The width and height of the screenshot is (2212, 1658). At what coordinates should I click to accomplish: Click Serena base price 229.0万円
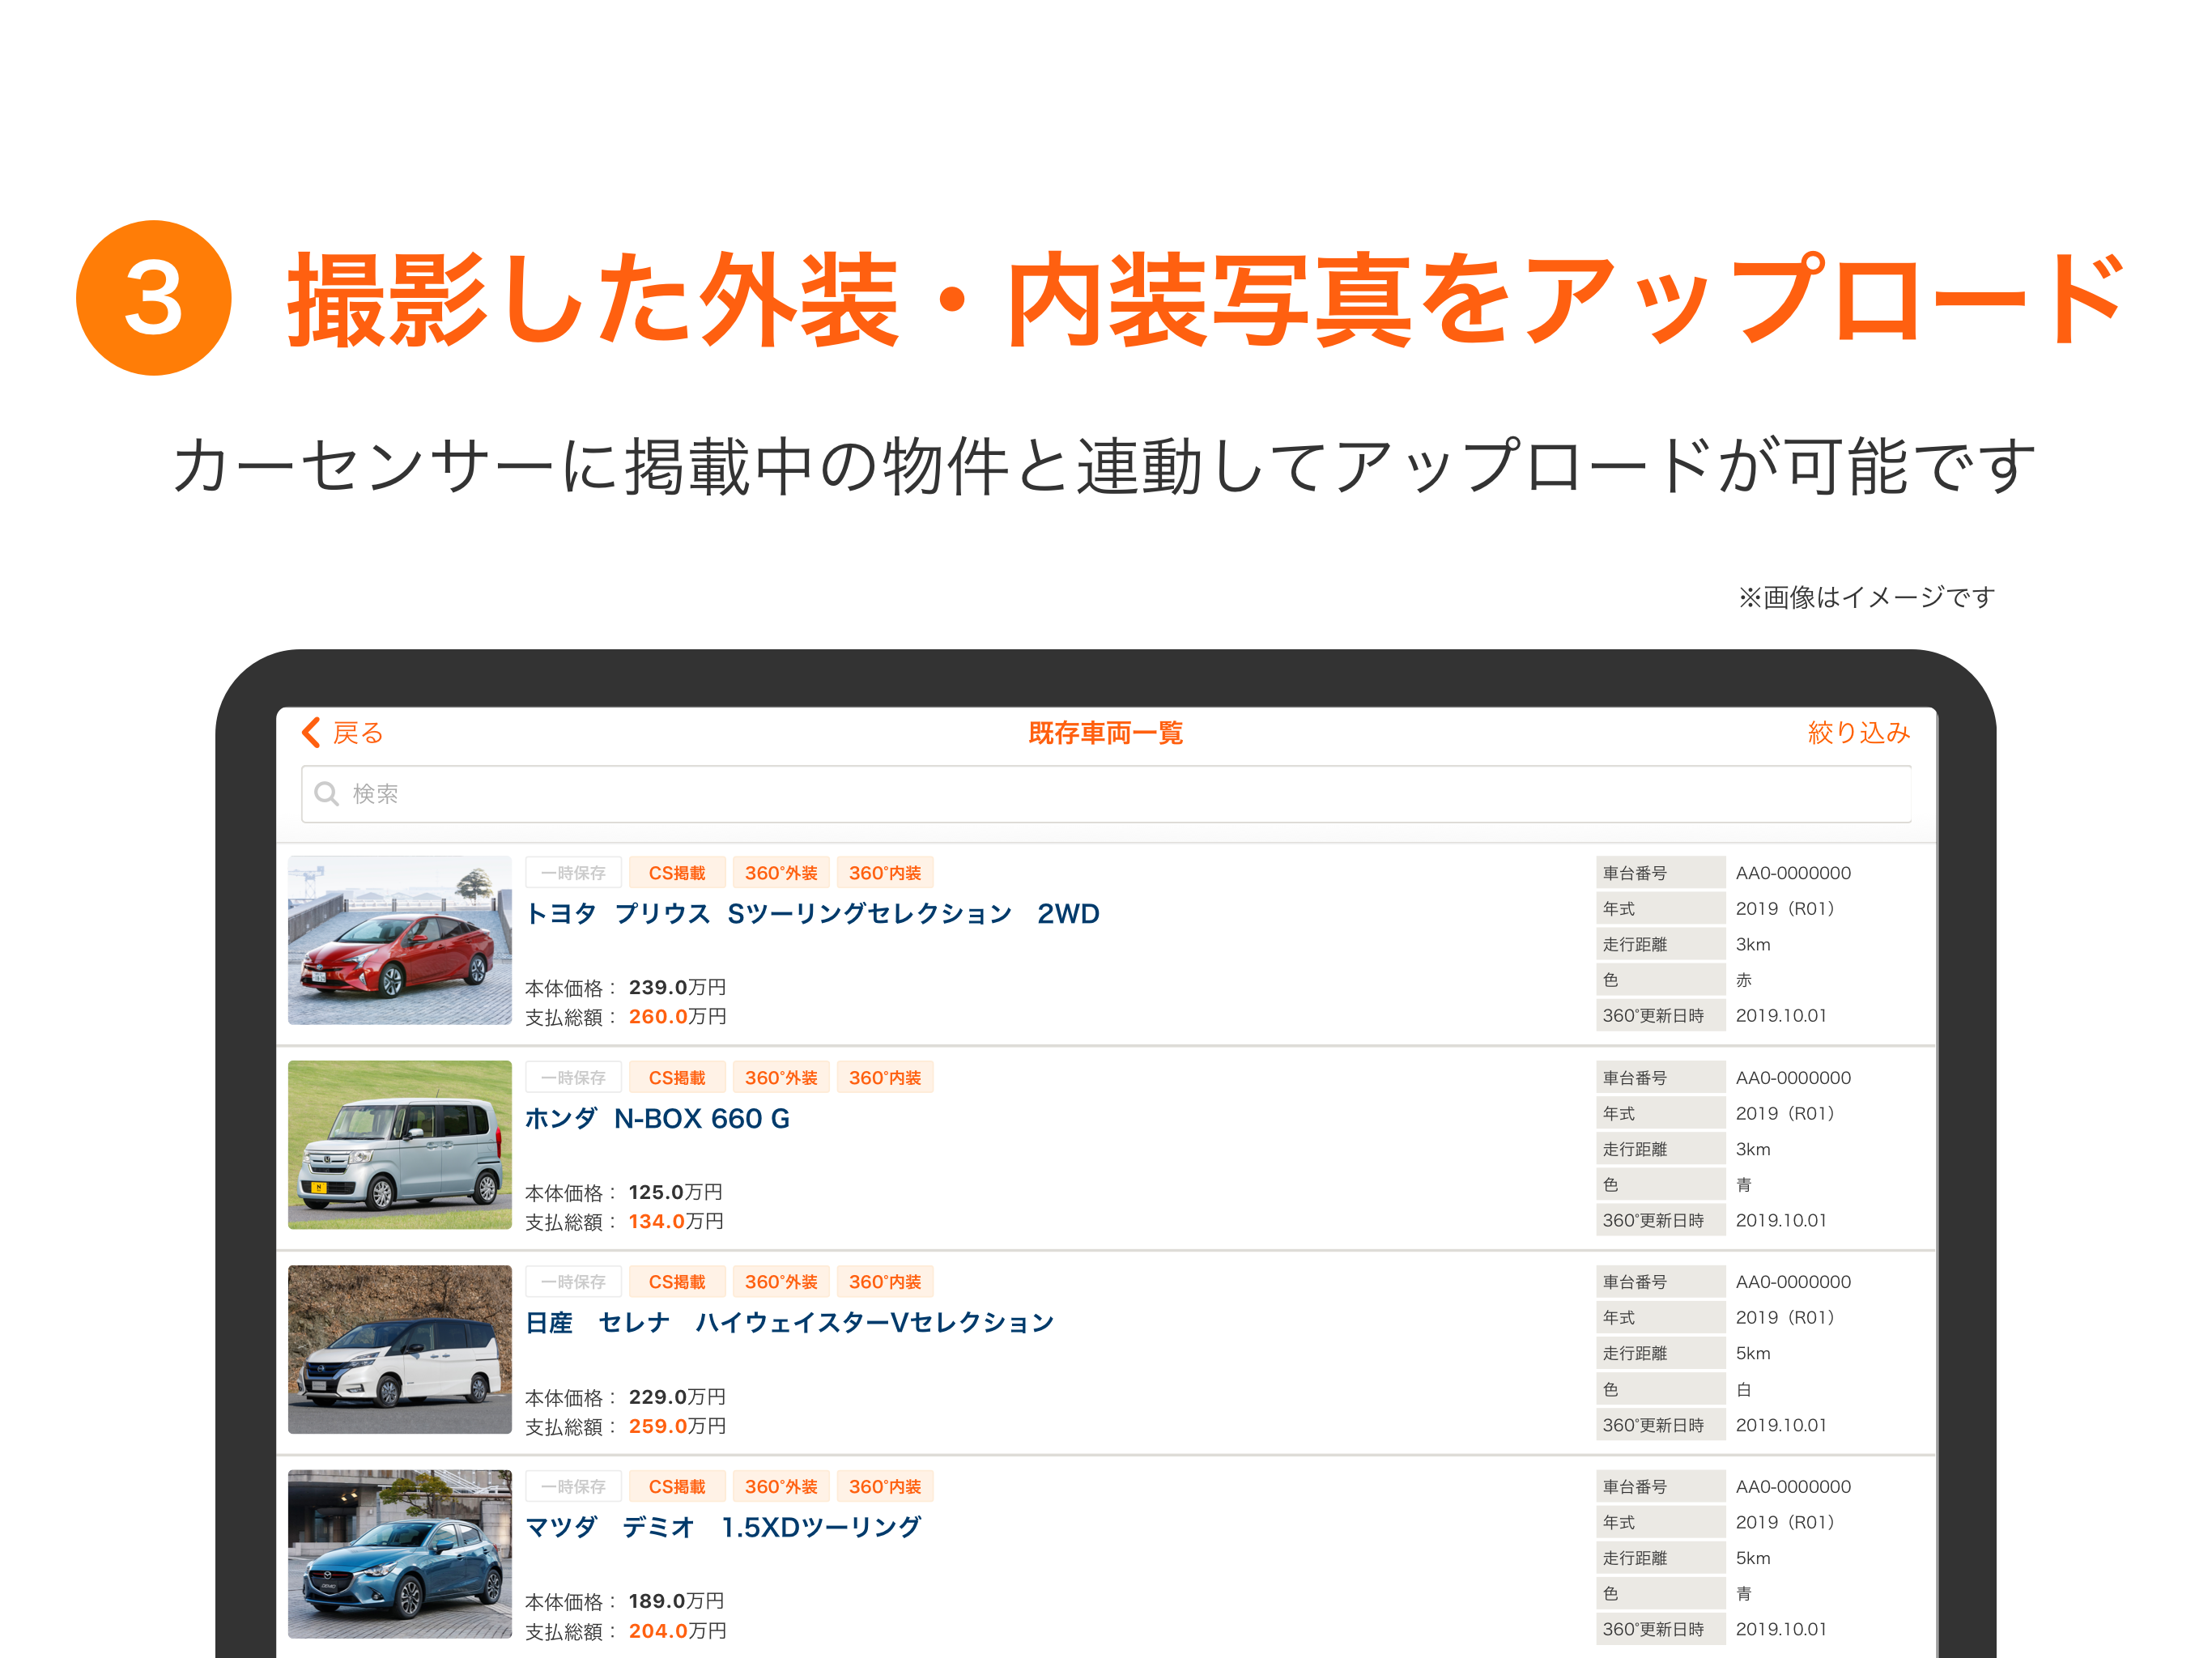(x=677, y=1397)
